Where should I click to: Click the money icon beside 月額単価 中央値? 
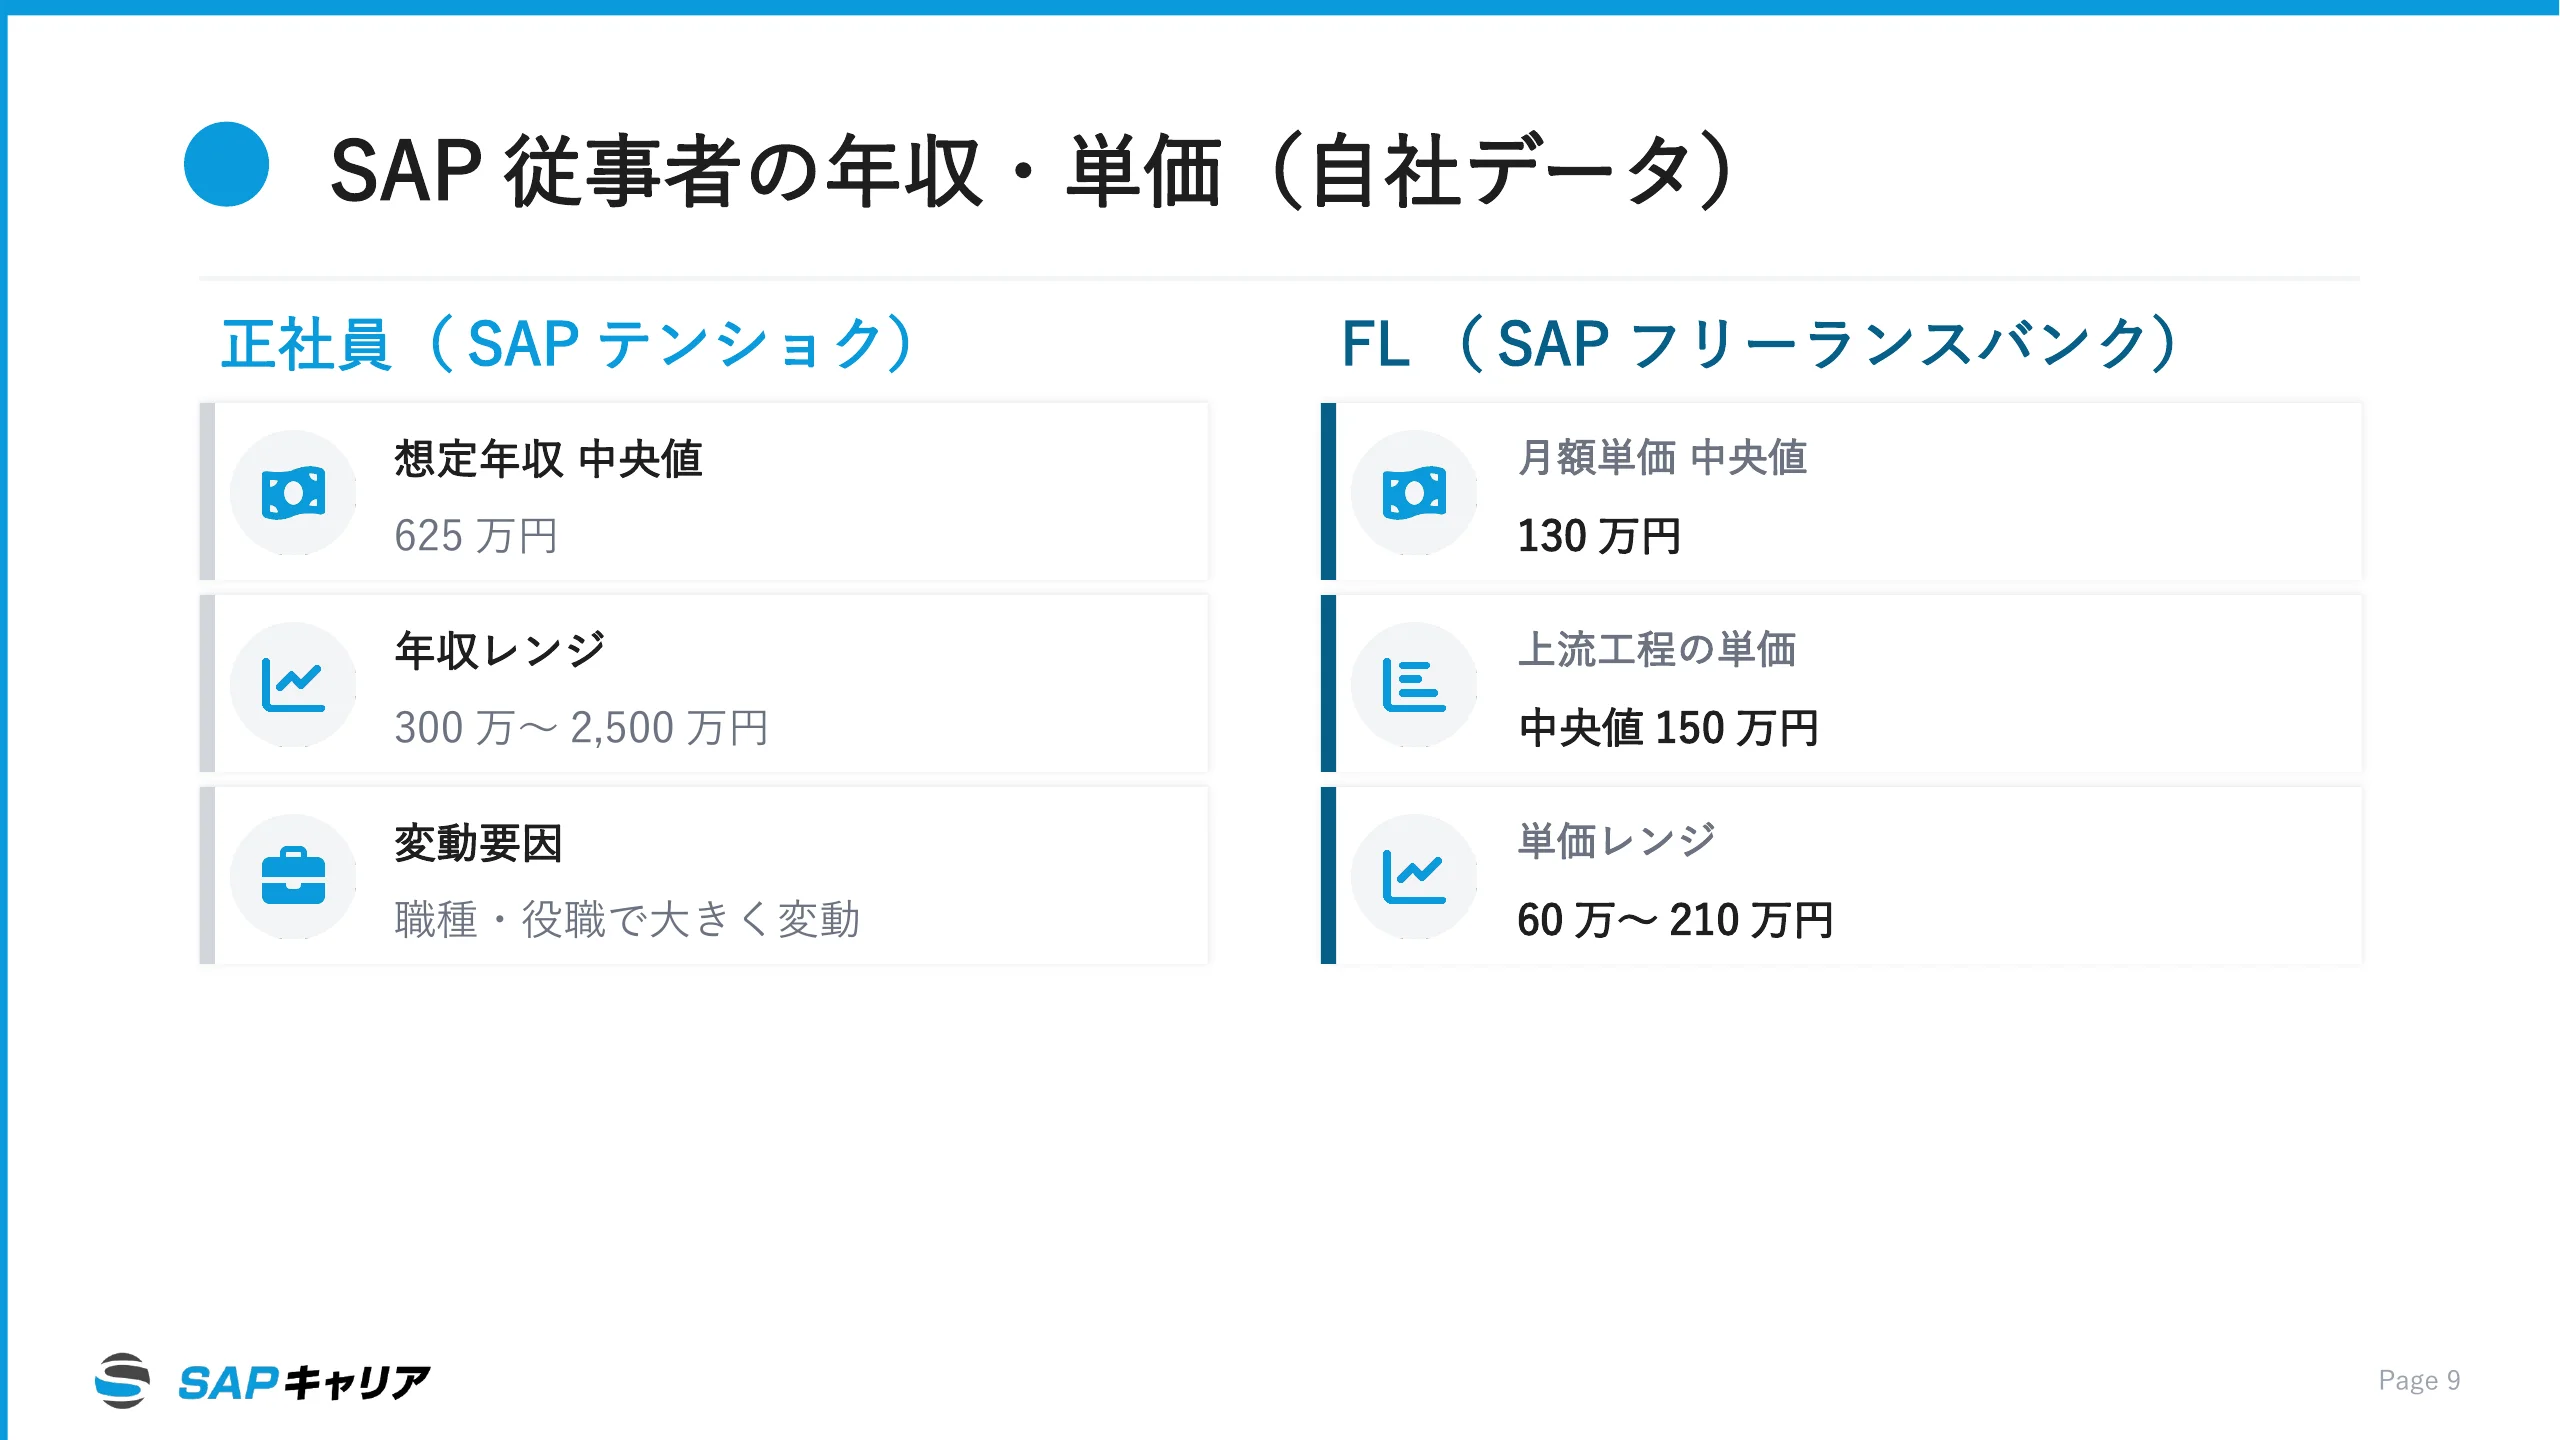1414,493
